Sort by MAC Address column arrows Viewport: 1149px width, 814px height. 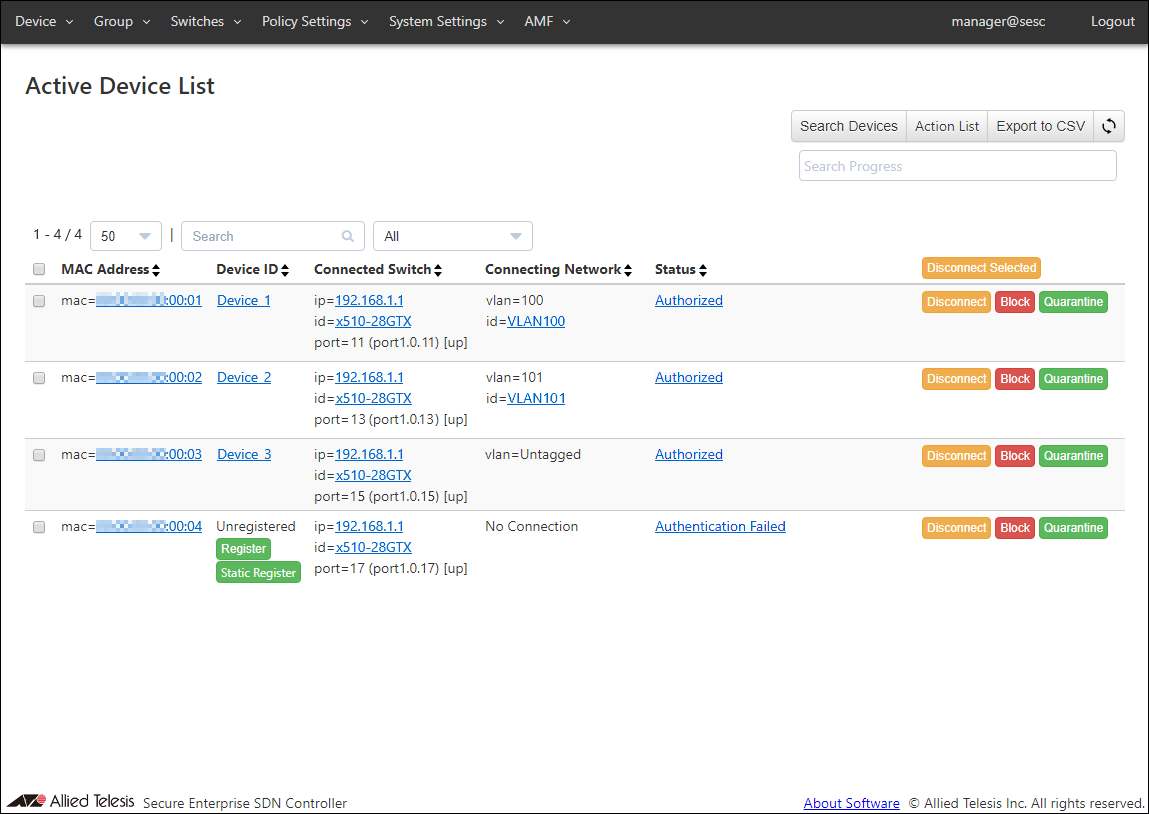click(x=156, y=270)
